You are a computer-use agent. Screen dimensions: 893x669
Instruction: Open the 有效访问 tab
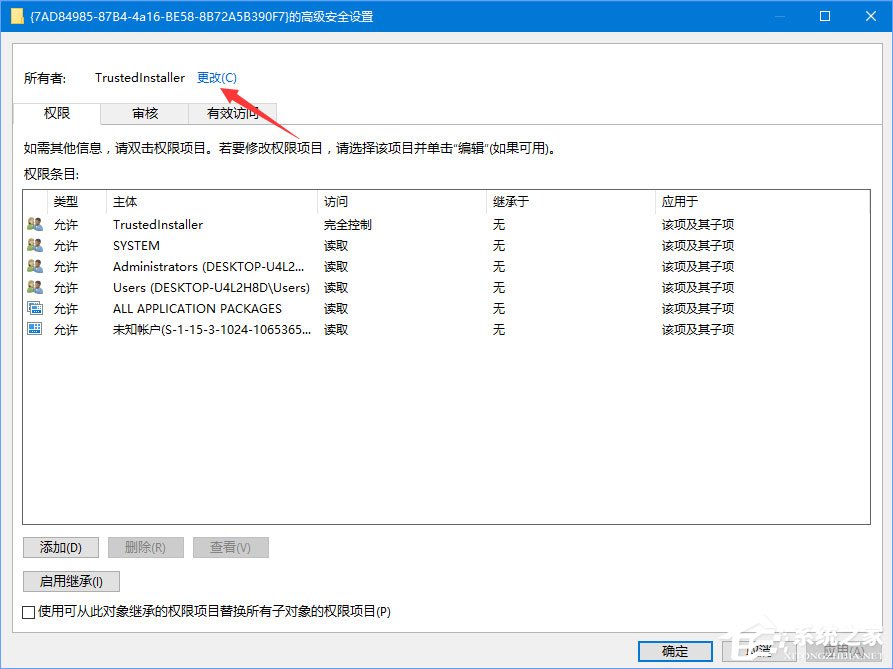232,113
